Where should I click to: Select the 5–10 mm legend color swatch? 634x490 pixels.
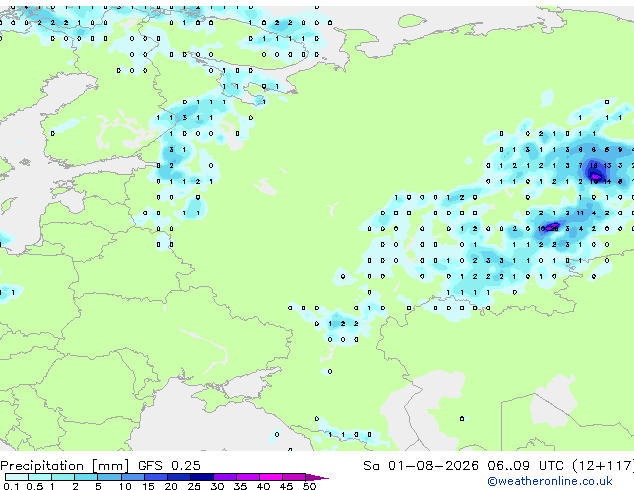[109, 477]
